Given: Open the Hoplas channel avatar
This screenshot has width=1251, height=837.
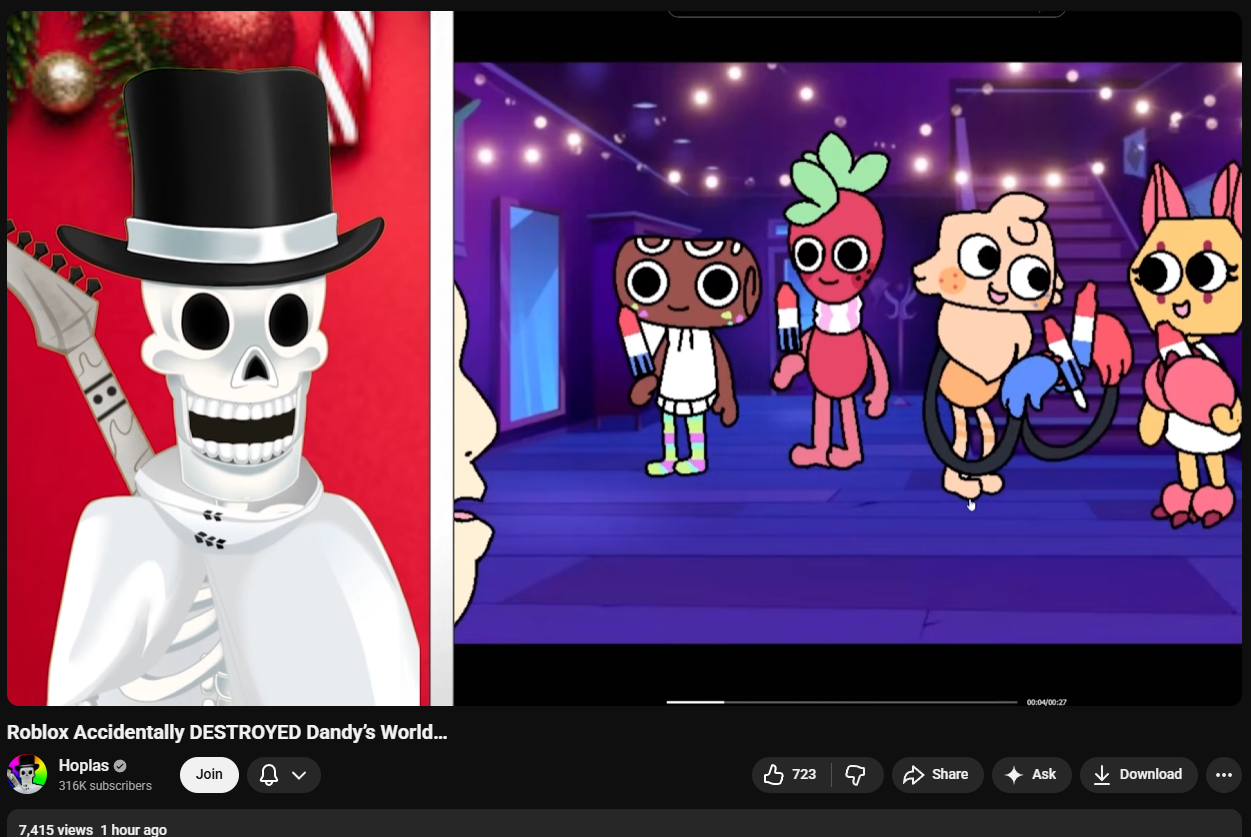Looking at the screenshot, I should [x=27, y=775].
